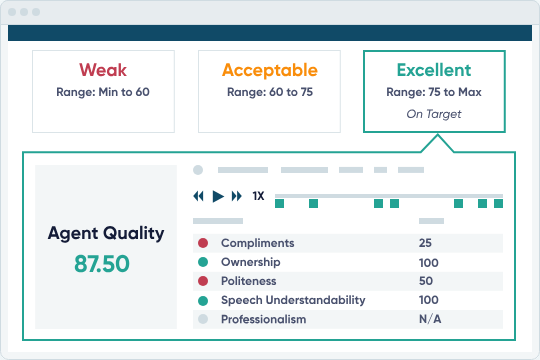The image size is (540, 360).
Task: Click the fast-forward playback icon
Action: pos(237,196)
